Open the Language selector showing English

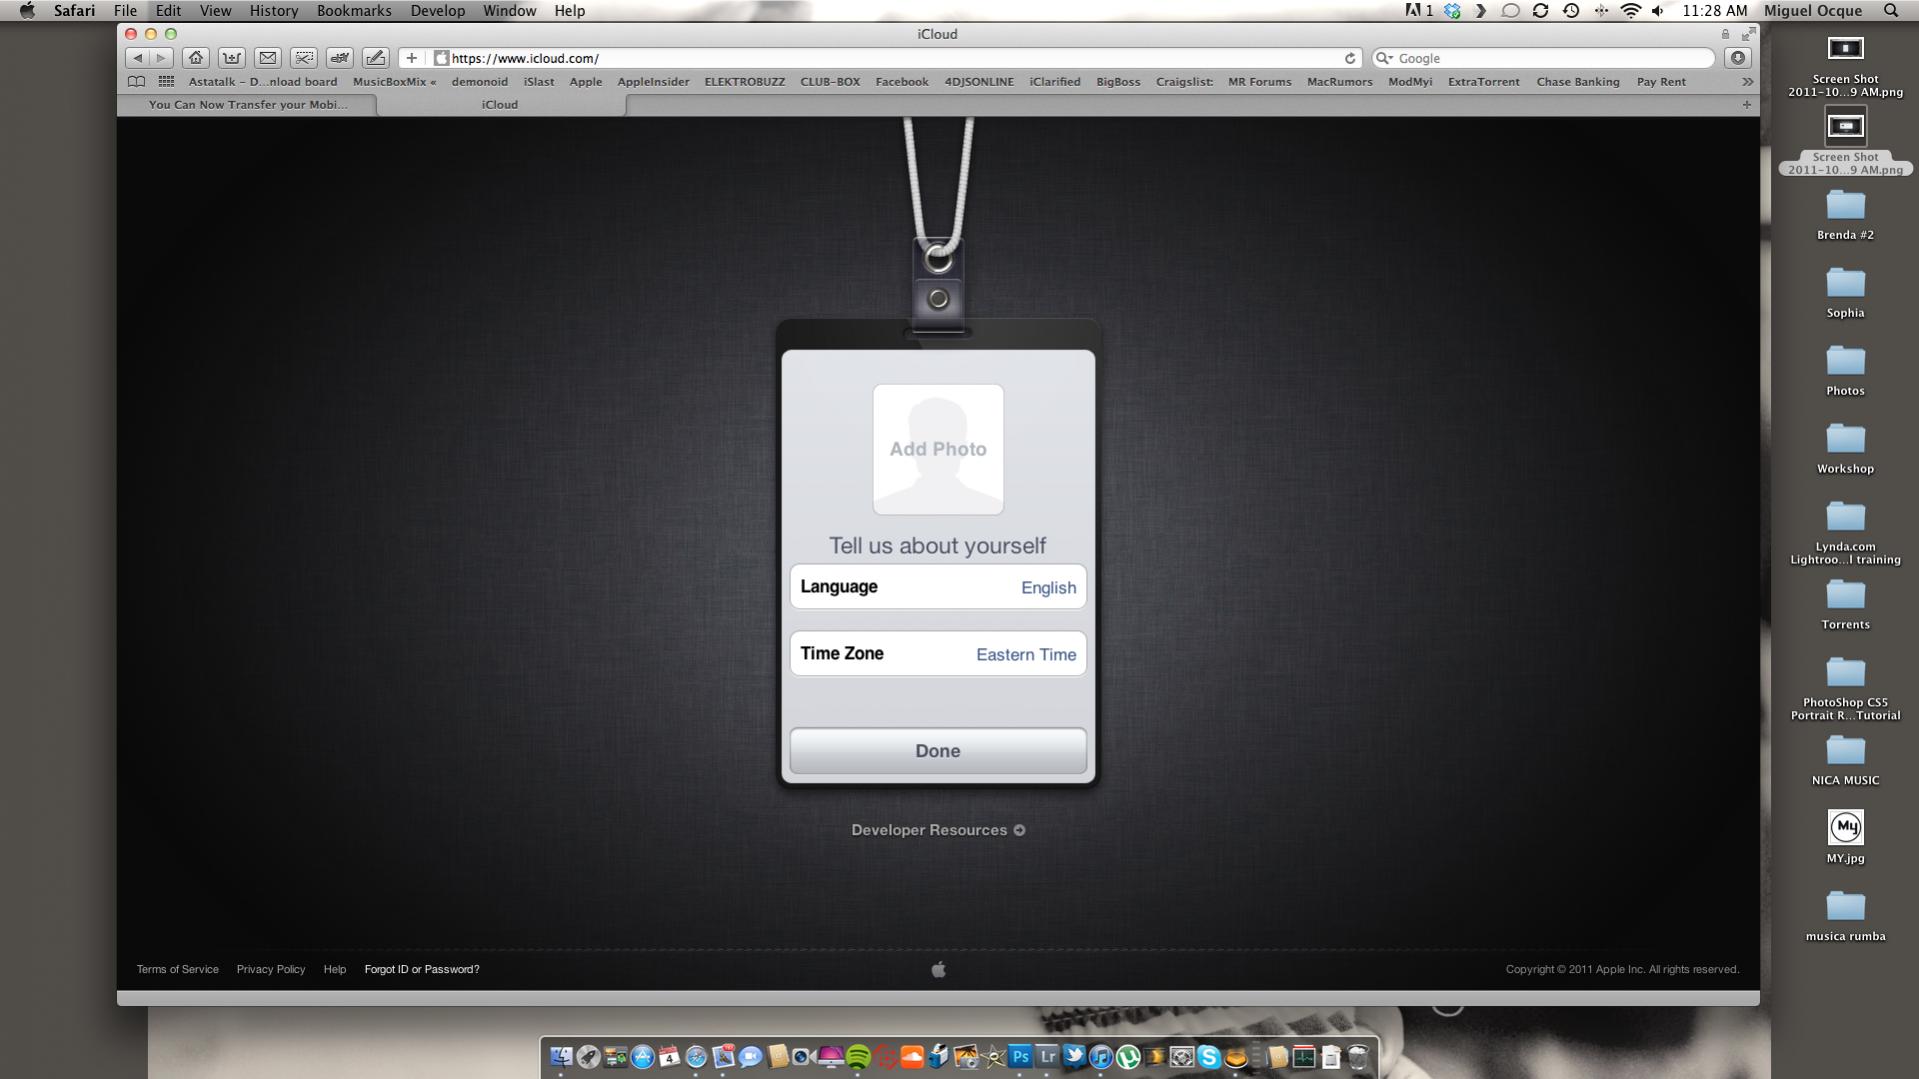[x=938, y=587]
